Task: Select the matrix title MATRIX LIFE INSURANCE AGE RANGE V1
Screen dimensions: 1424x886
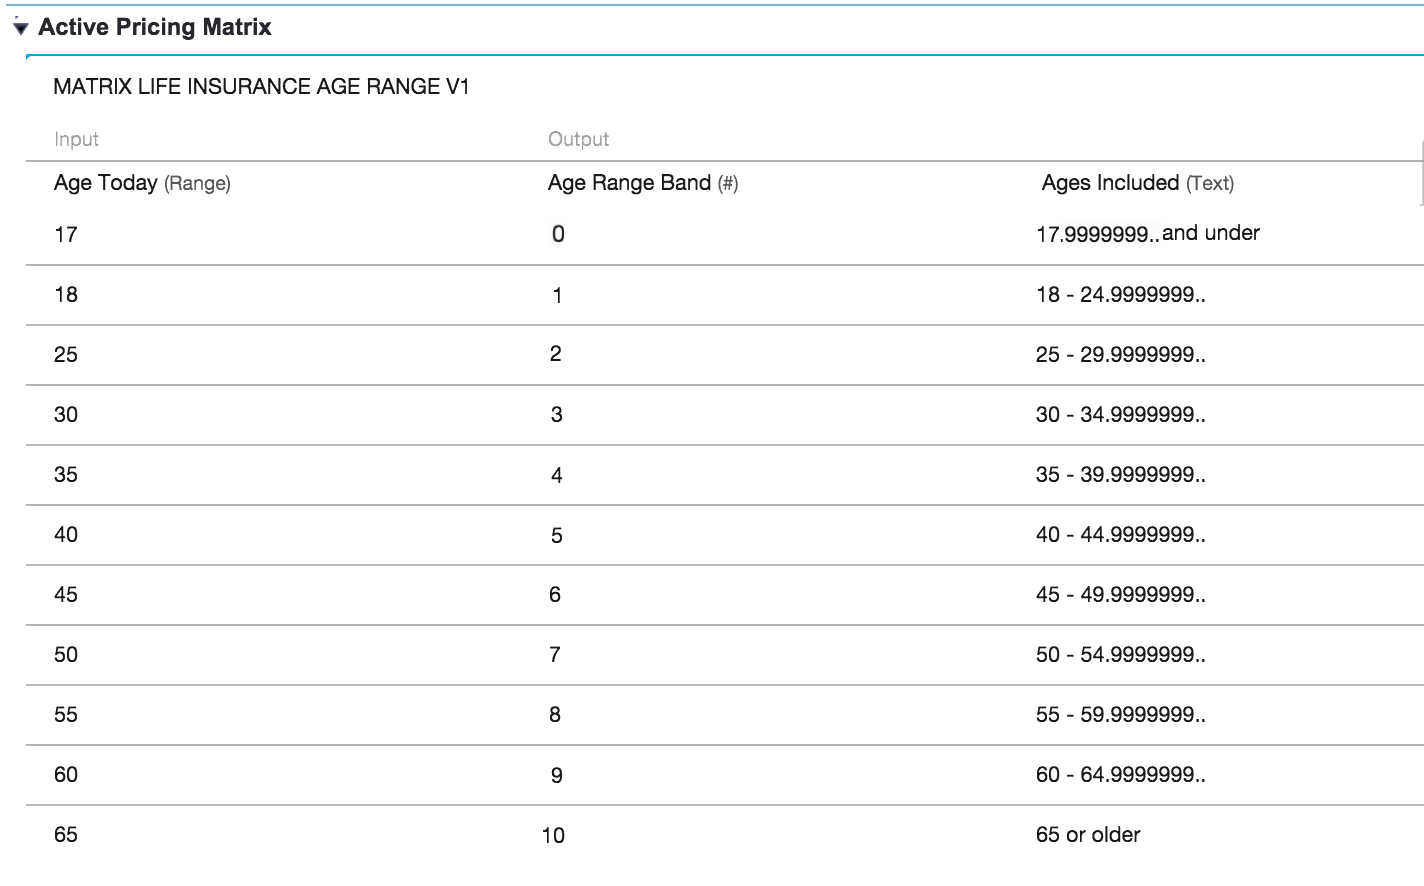Action: [261, 86]
